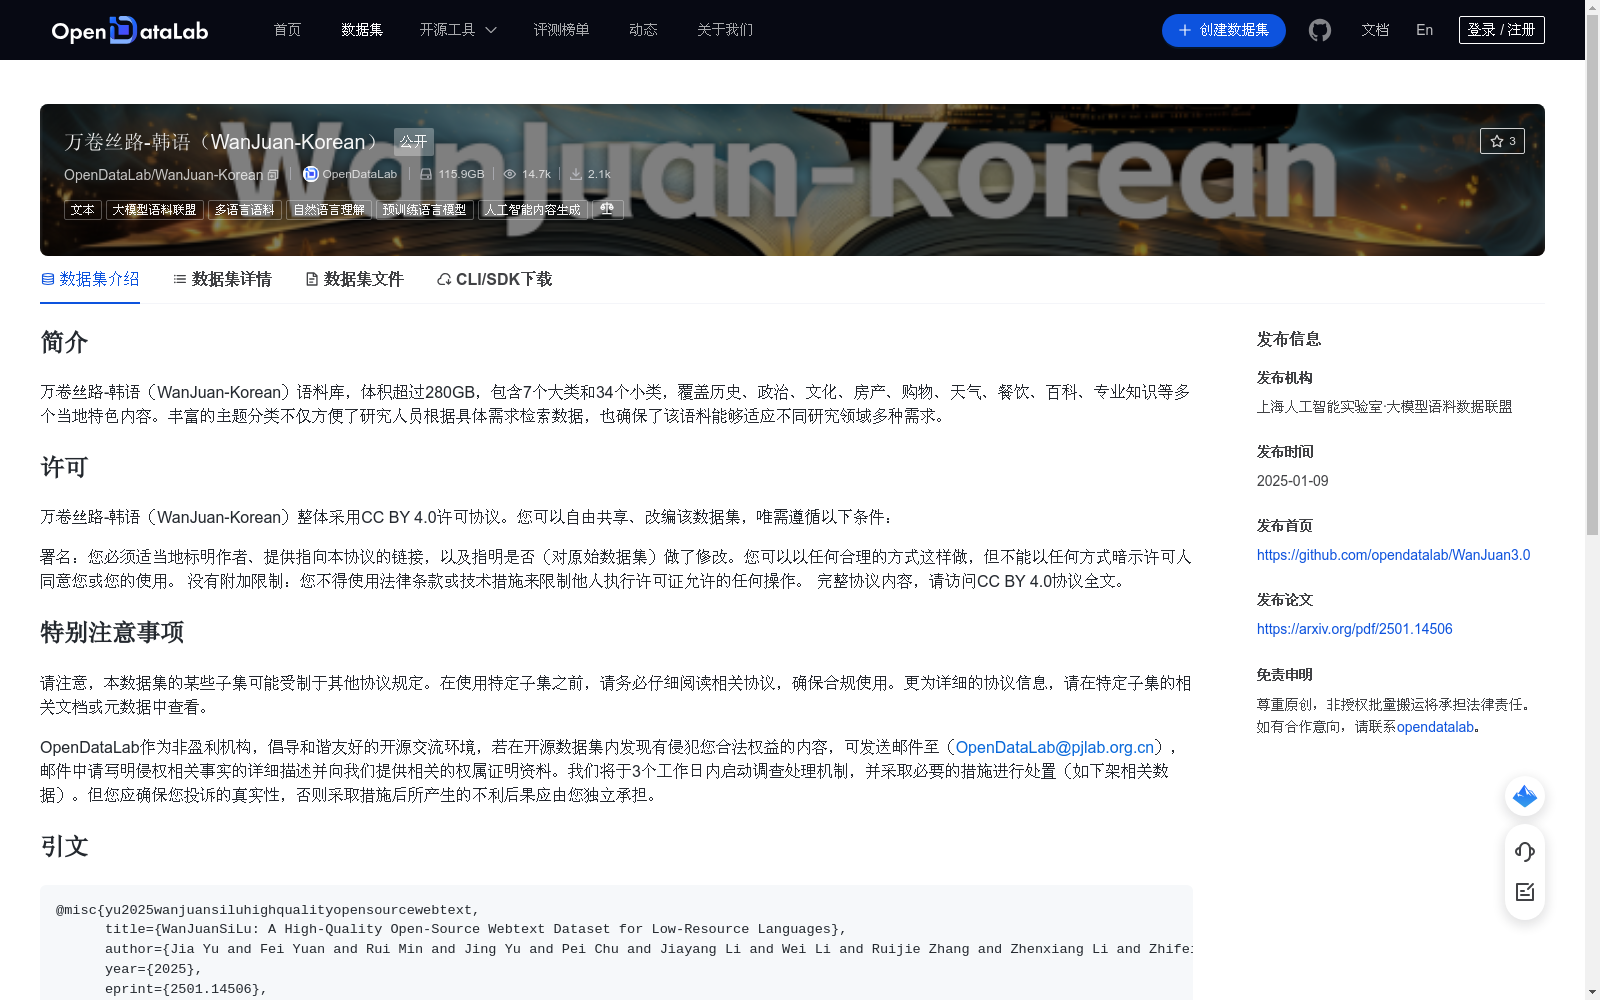1600x1000 pixels.
Task: Go to 首页 in the navigation
Action: (287, 30)
